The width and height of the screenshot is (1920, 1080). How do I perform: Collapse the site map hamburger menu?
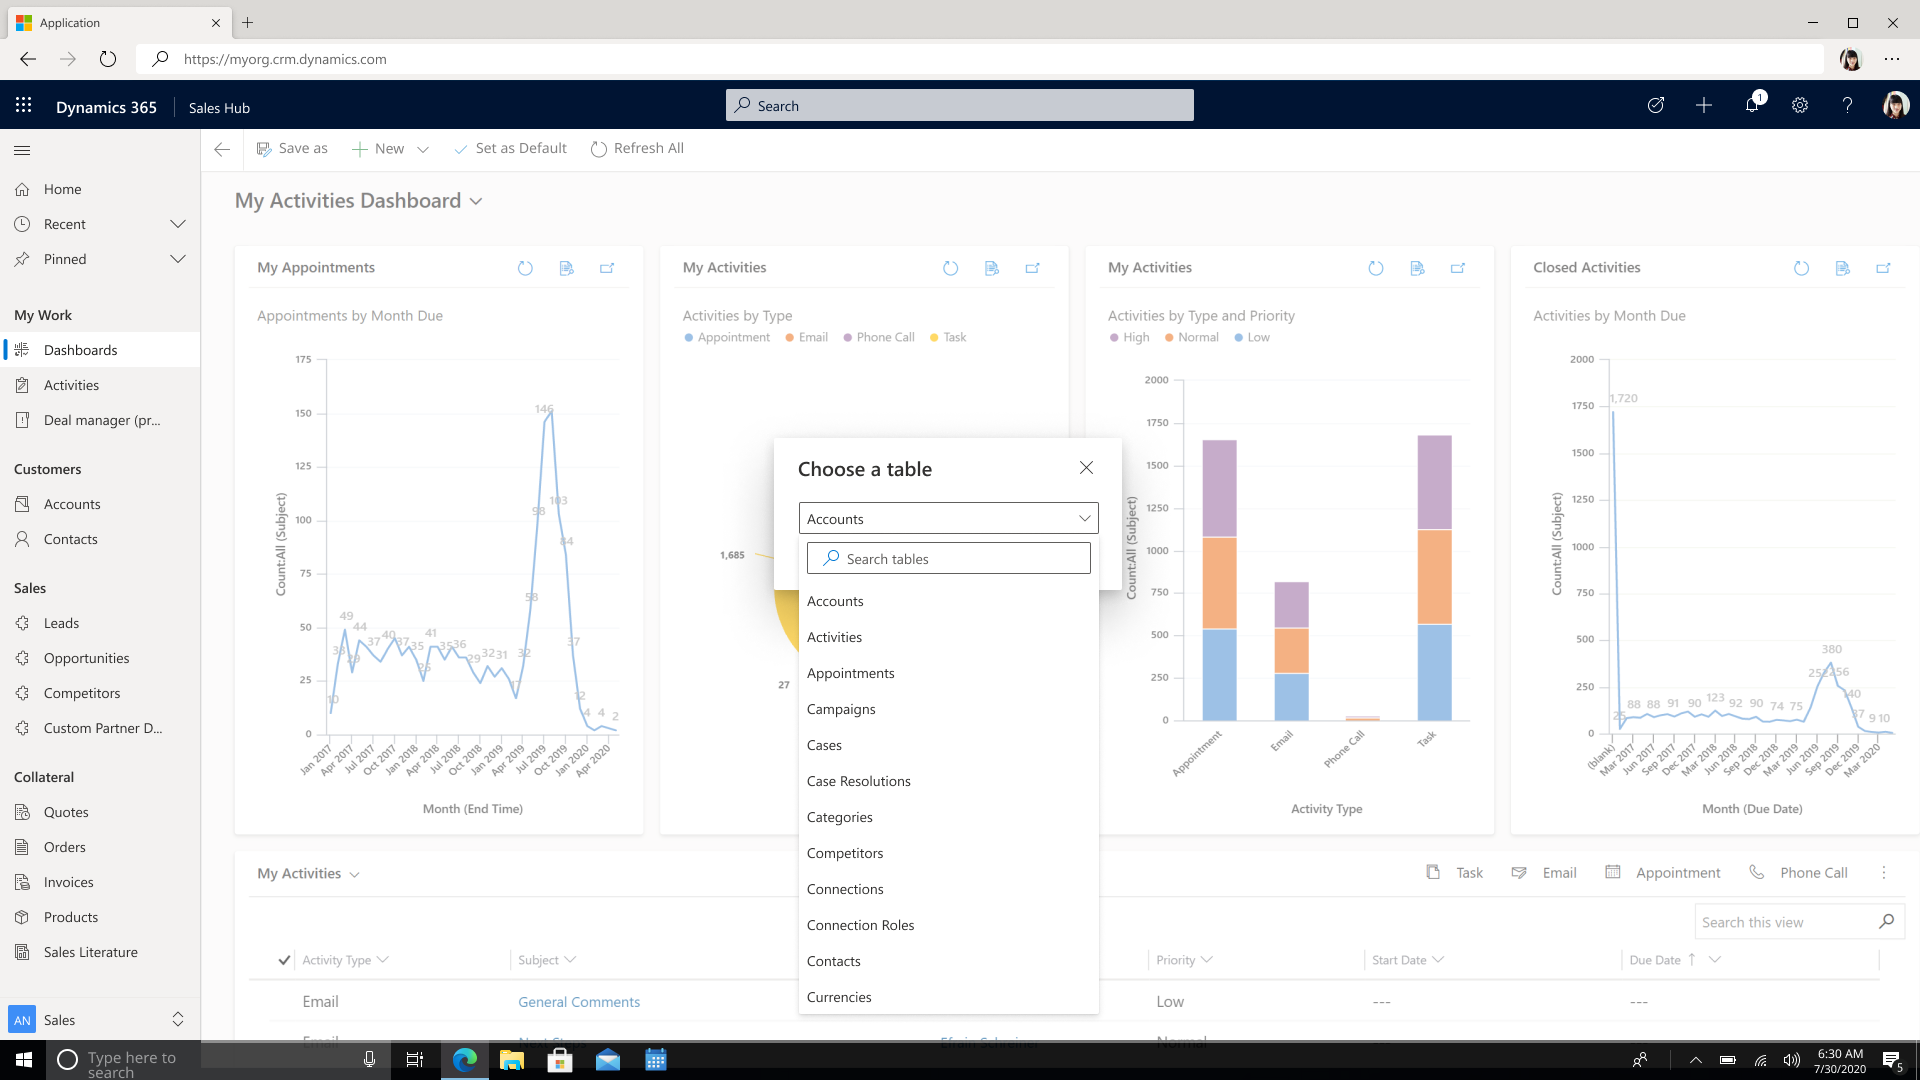(22, 150)
